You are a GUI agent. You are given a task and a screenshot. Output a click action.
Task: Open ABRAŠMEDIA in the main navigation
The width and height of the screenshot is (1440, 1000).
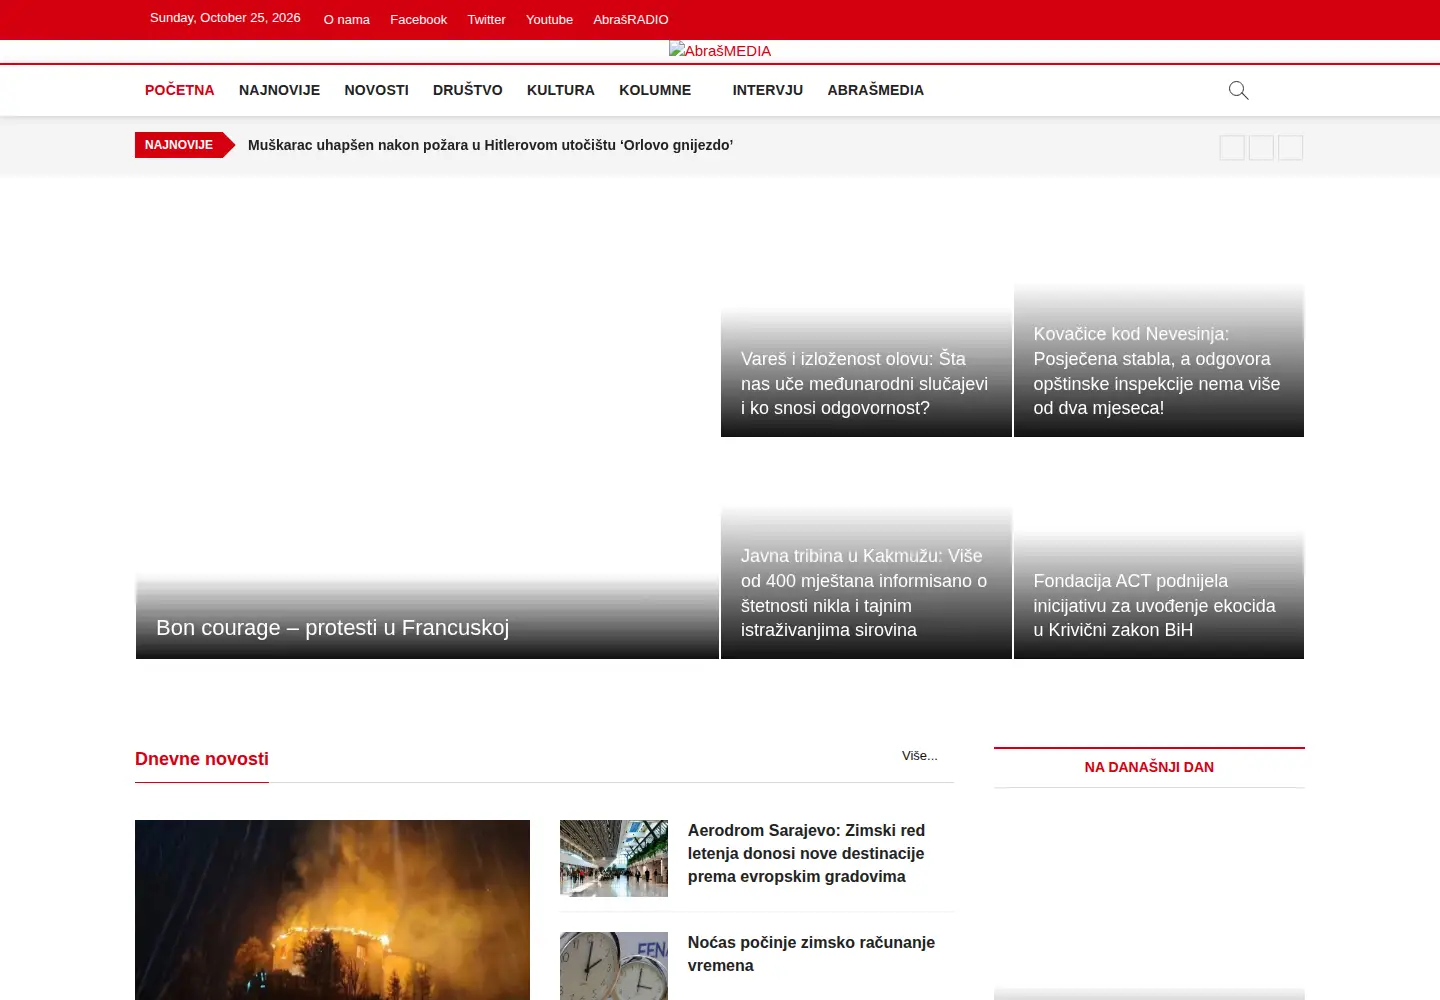click(x=876, y=90)
